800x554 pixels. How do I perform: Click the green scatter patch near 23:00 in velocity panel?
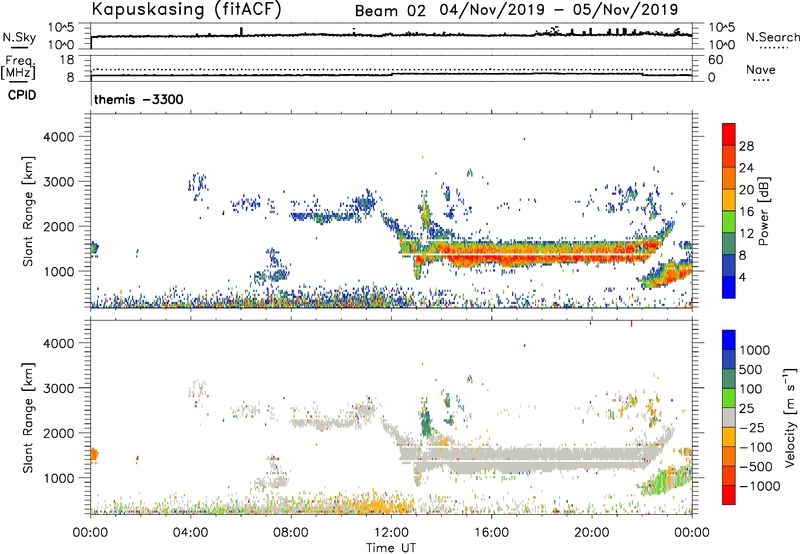click(x=666, y=480)
